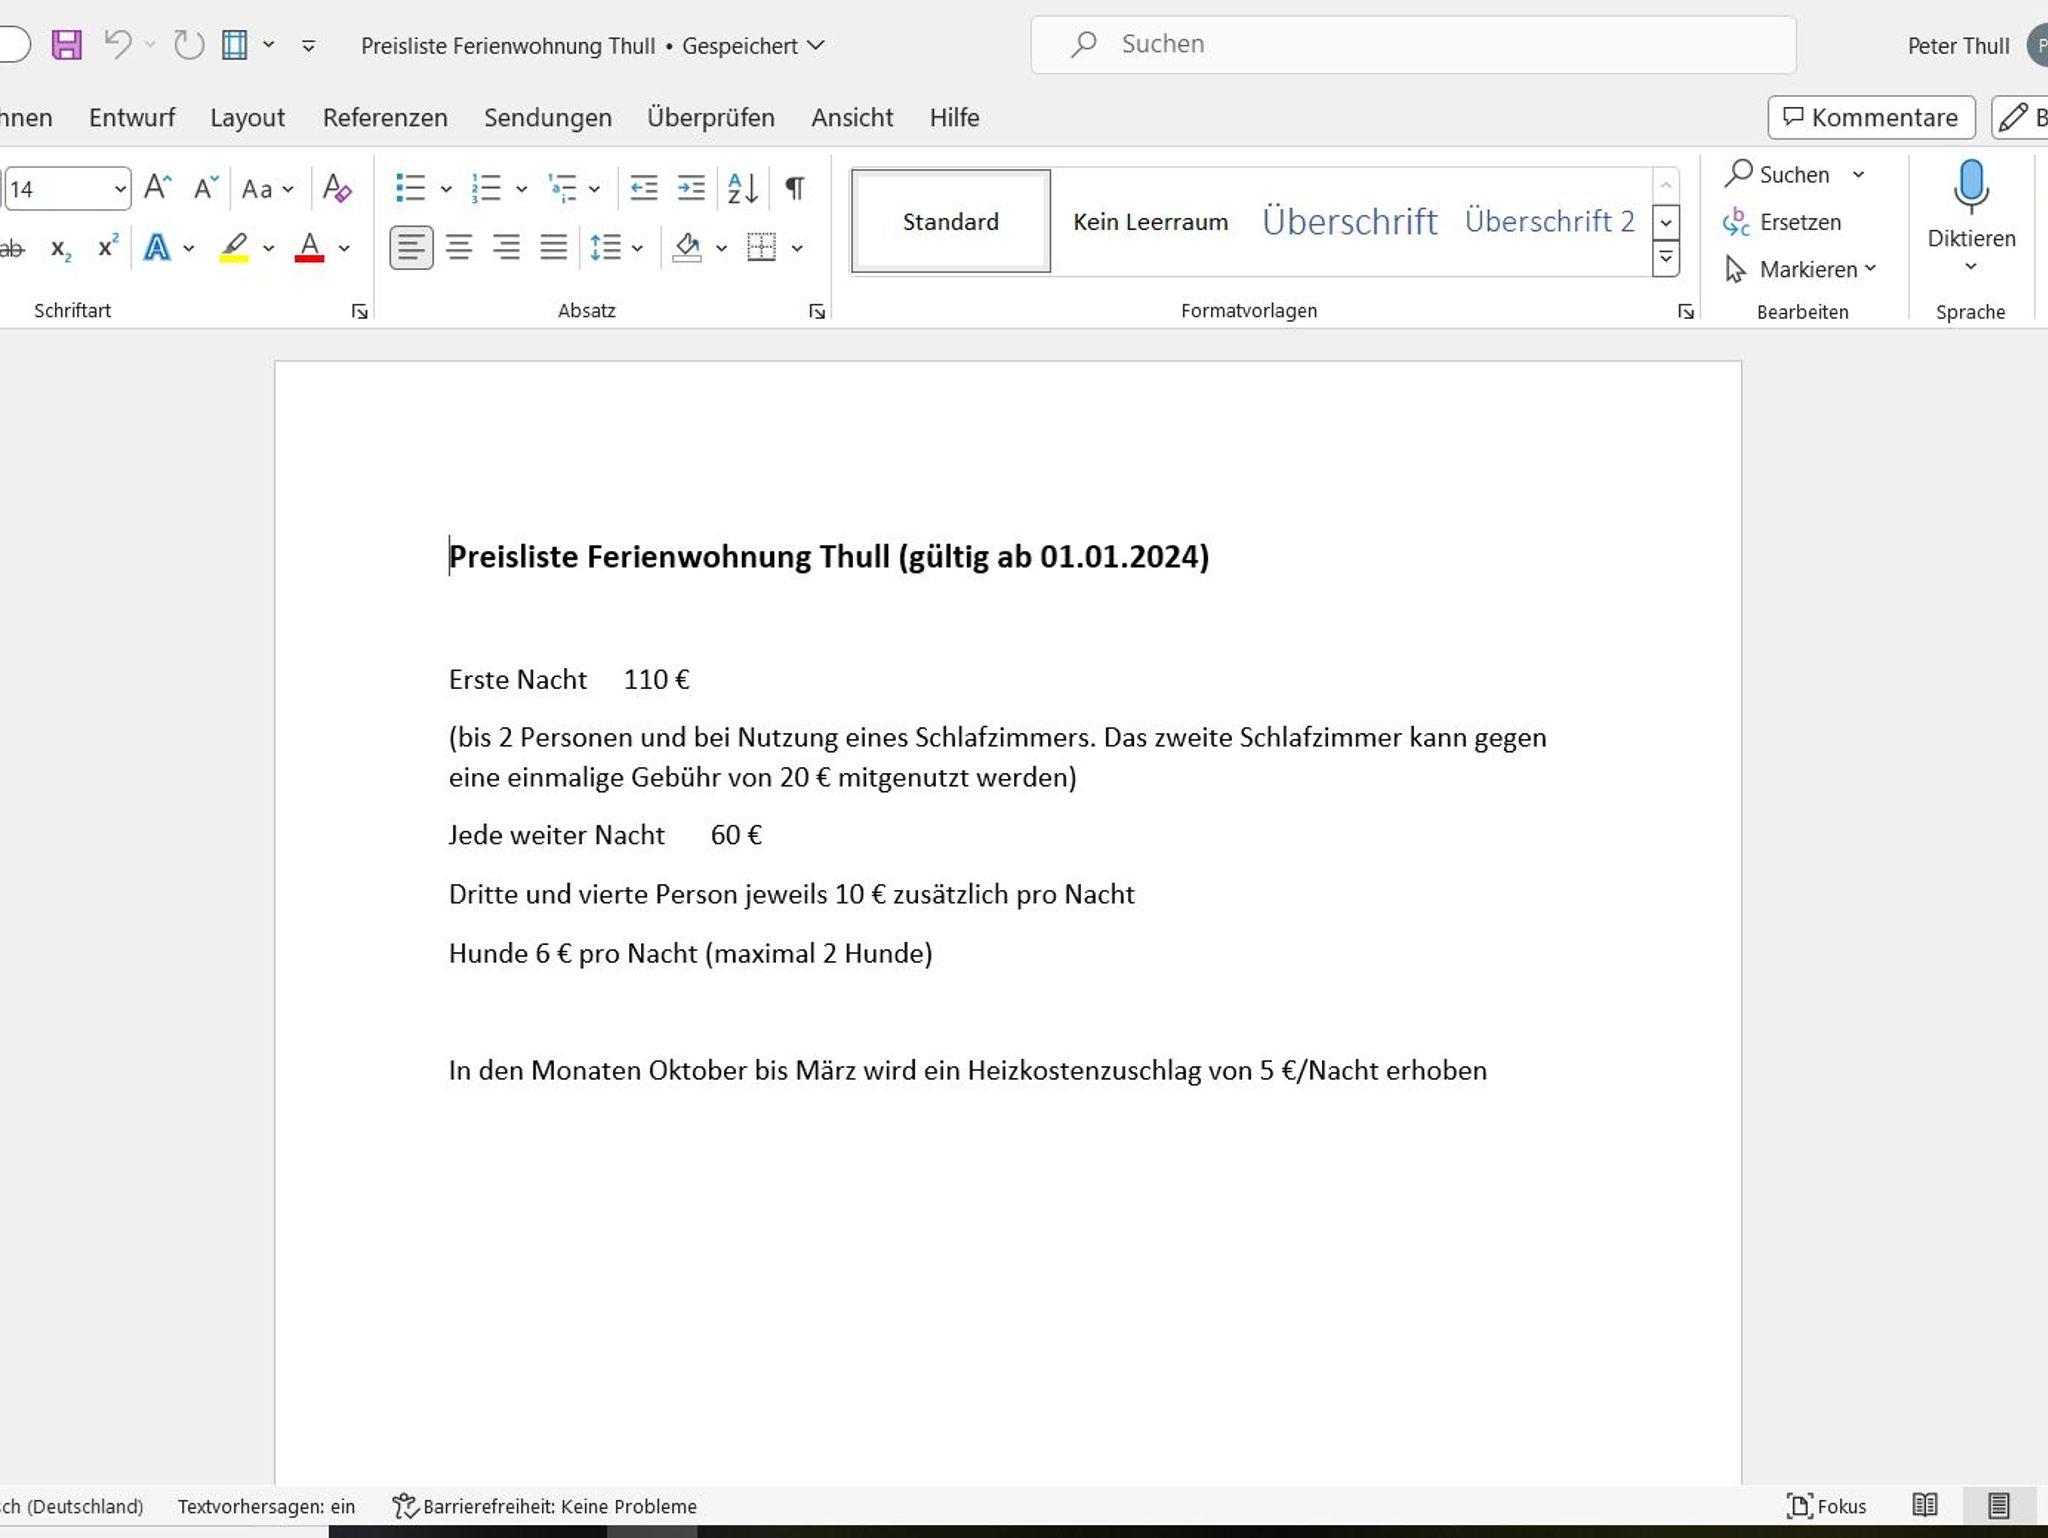The width and height of the screenshot is (2048, 1538).
Task: Apply the red font color swatch
Action: coord(309,248)
